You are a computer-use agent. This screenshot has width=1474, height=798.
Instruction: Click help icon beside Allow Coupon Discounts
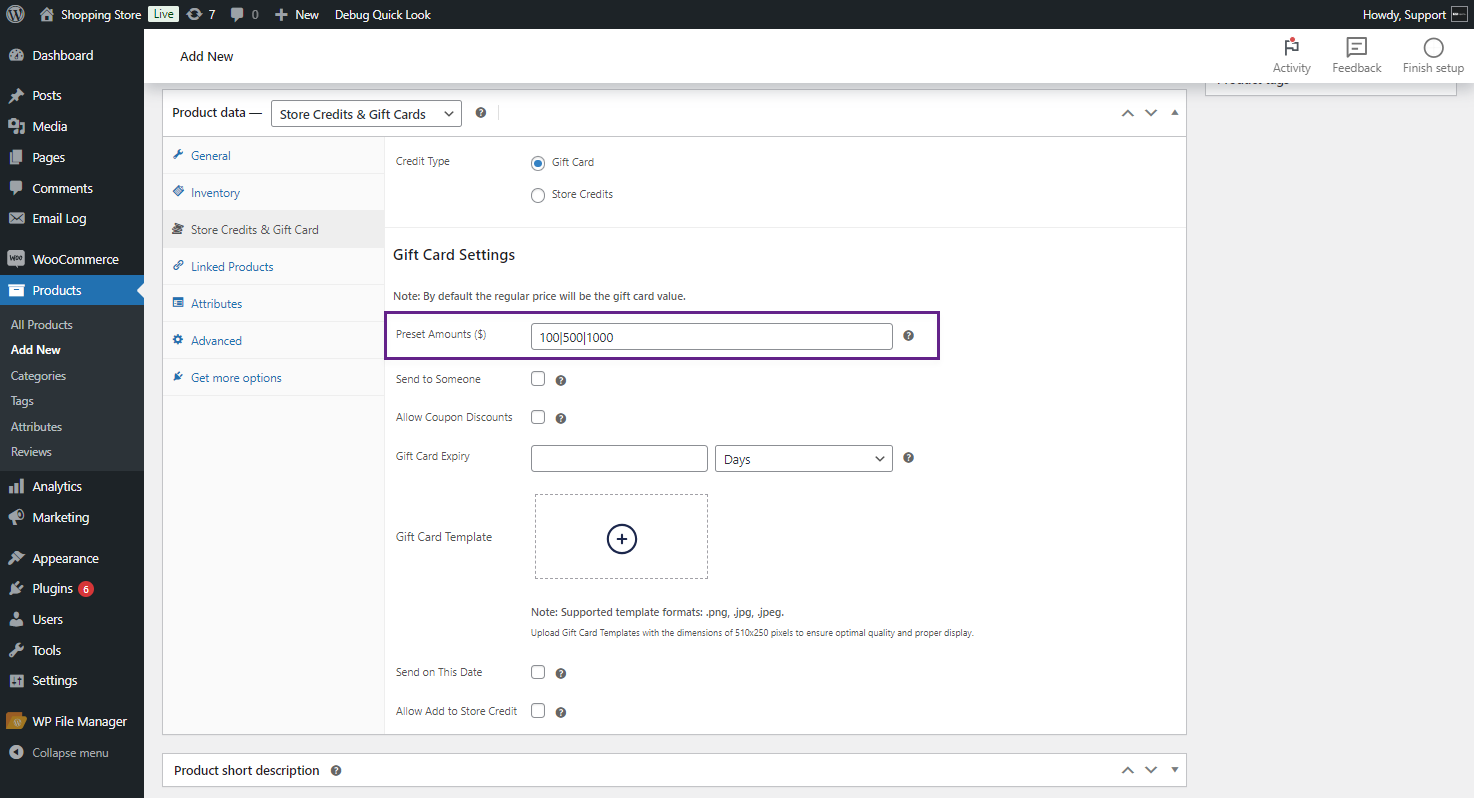561,418
